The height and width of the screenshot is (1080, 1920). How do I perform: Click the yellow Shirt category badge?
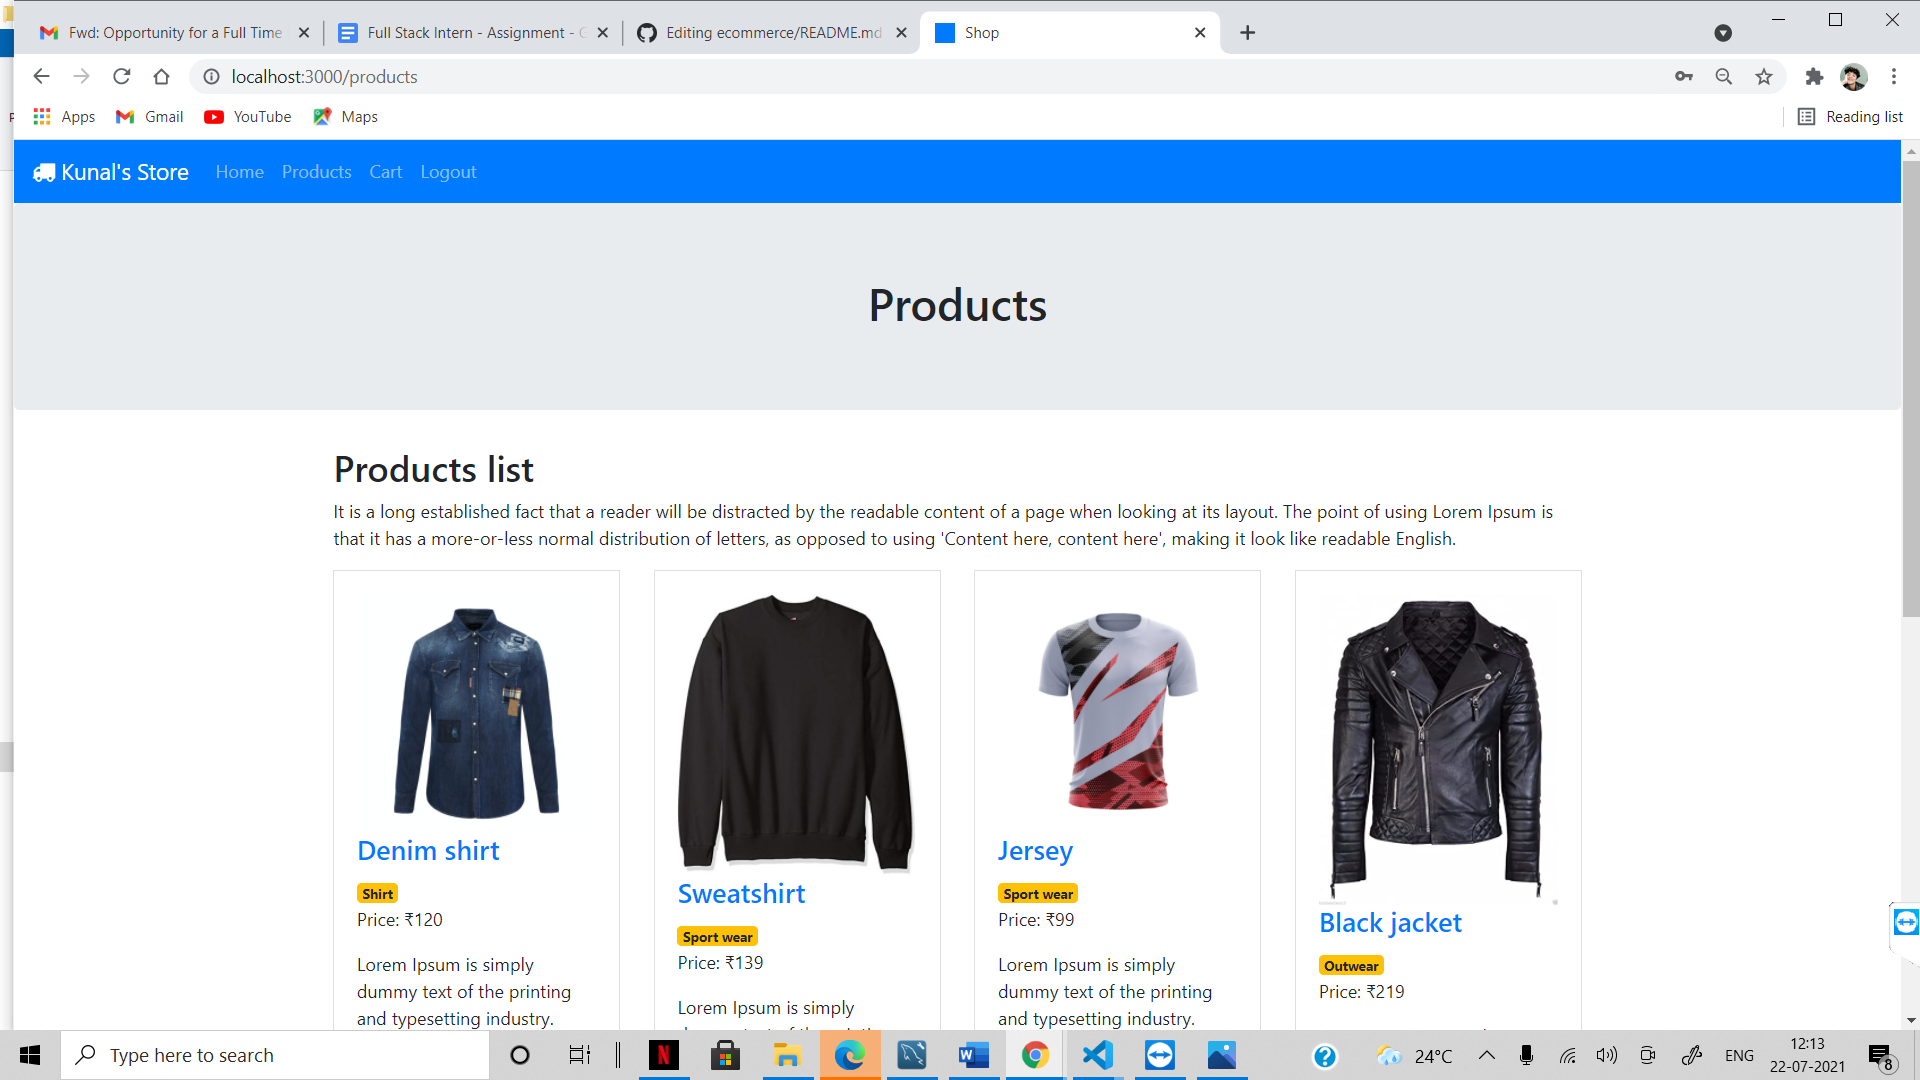(377, 894)
